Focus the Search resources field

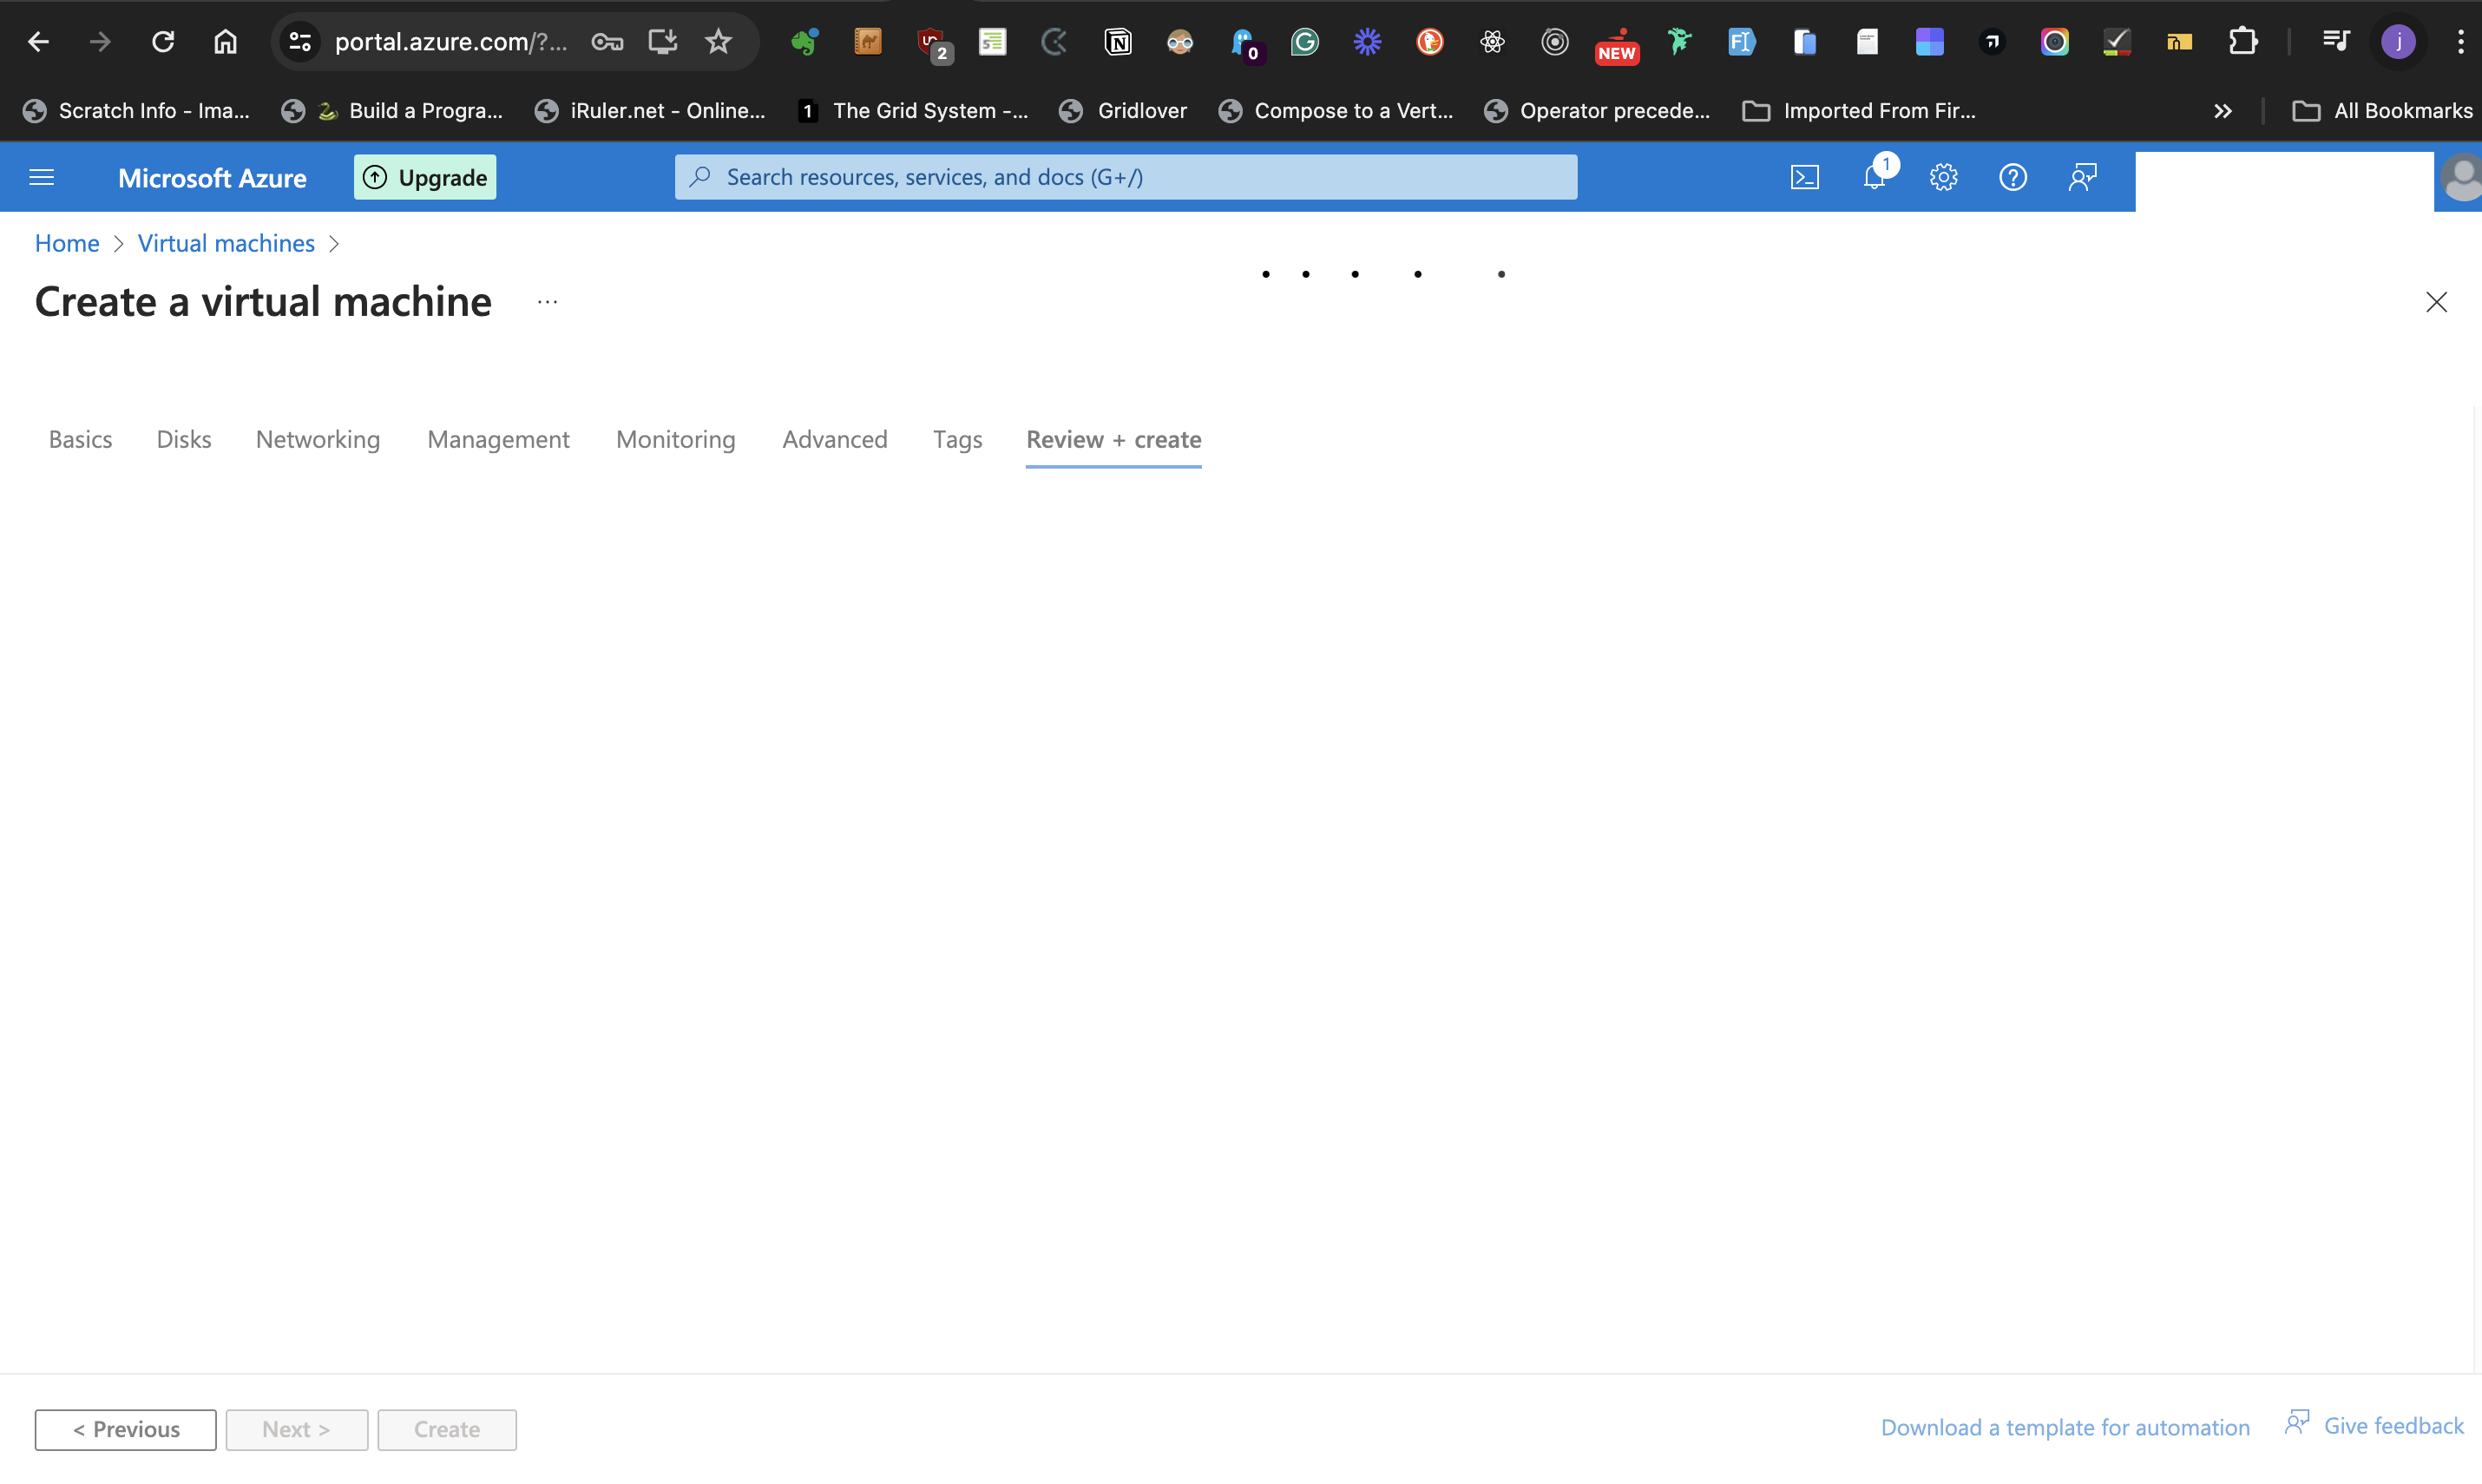pos(1125,177)
